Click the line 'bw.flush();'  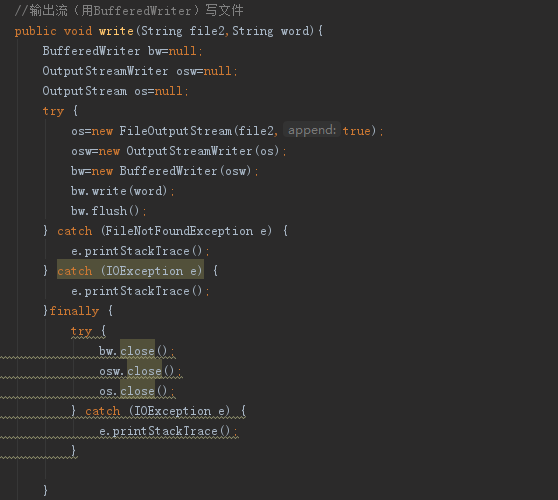(x=109, y=211)
